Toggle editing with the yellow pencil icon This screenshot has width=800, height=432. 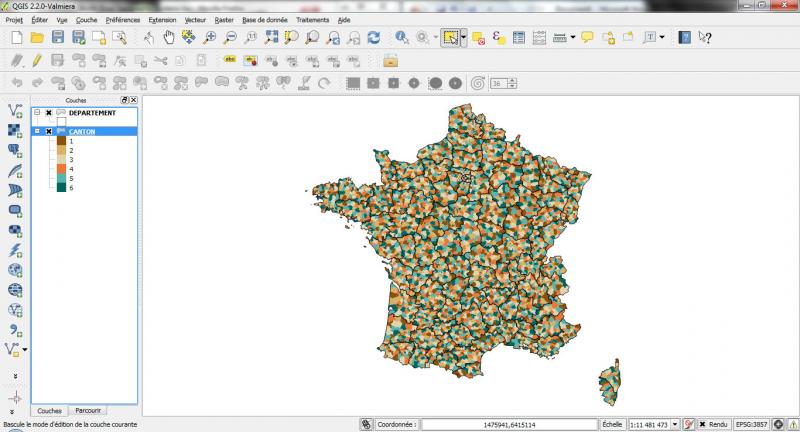[36, 60]
